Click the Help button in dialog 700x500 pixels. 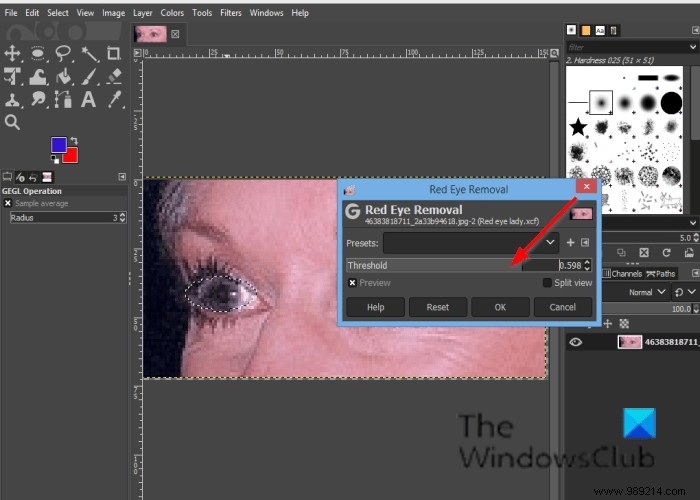pos(375,307)
